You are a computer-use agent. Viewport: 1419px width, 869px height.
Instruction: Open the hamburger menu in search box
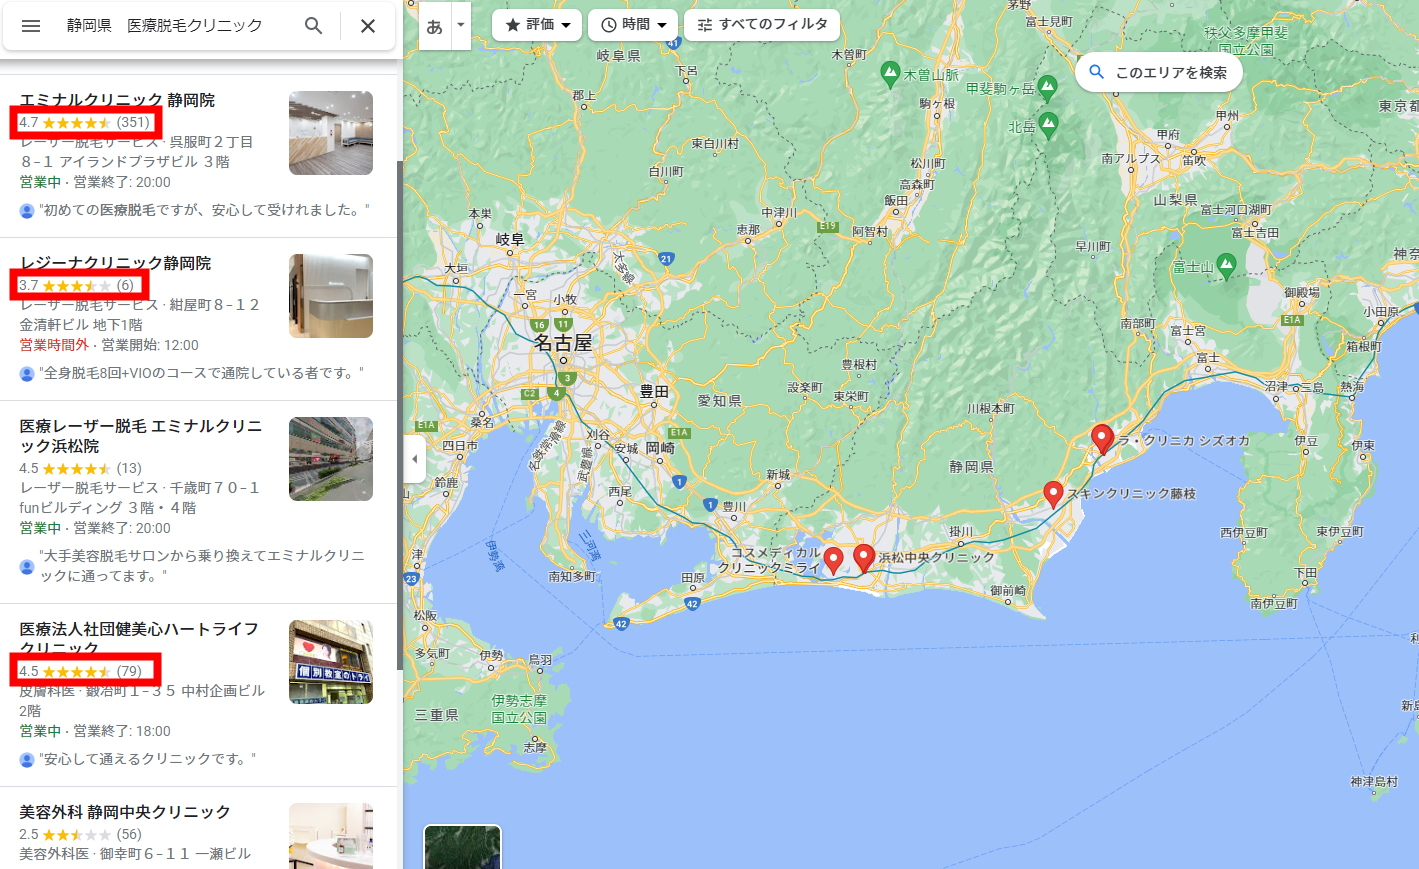pyautogui.click(x=31, y=26)
